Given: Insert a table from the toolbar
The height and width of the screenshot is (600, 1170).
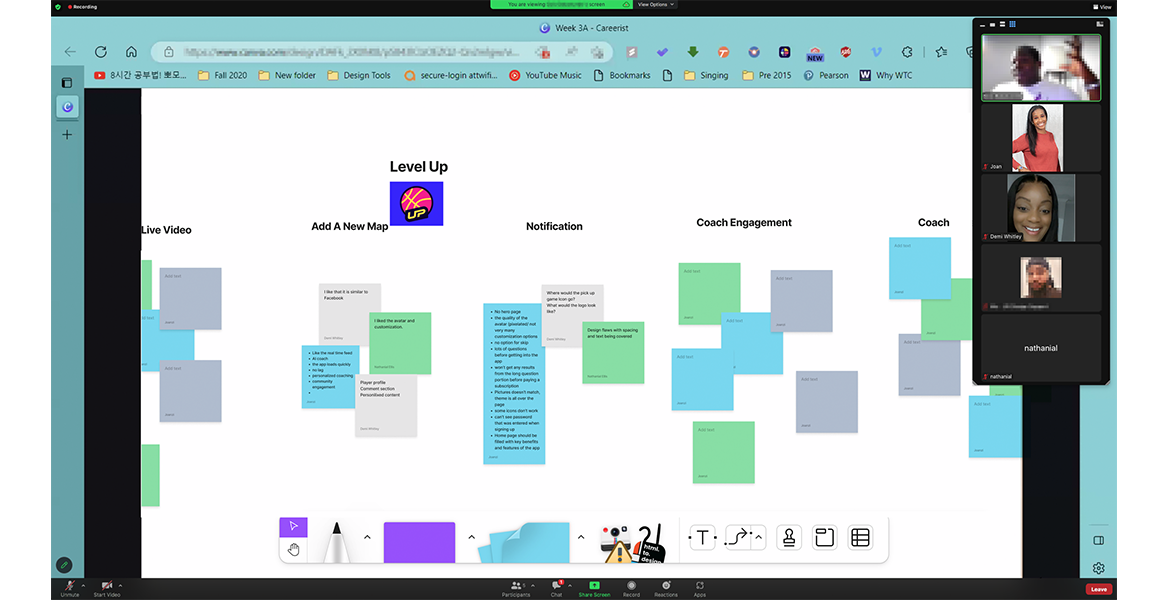Looking at the screenshot, I should [x=860, y=538].
